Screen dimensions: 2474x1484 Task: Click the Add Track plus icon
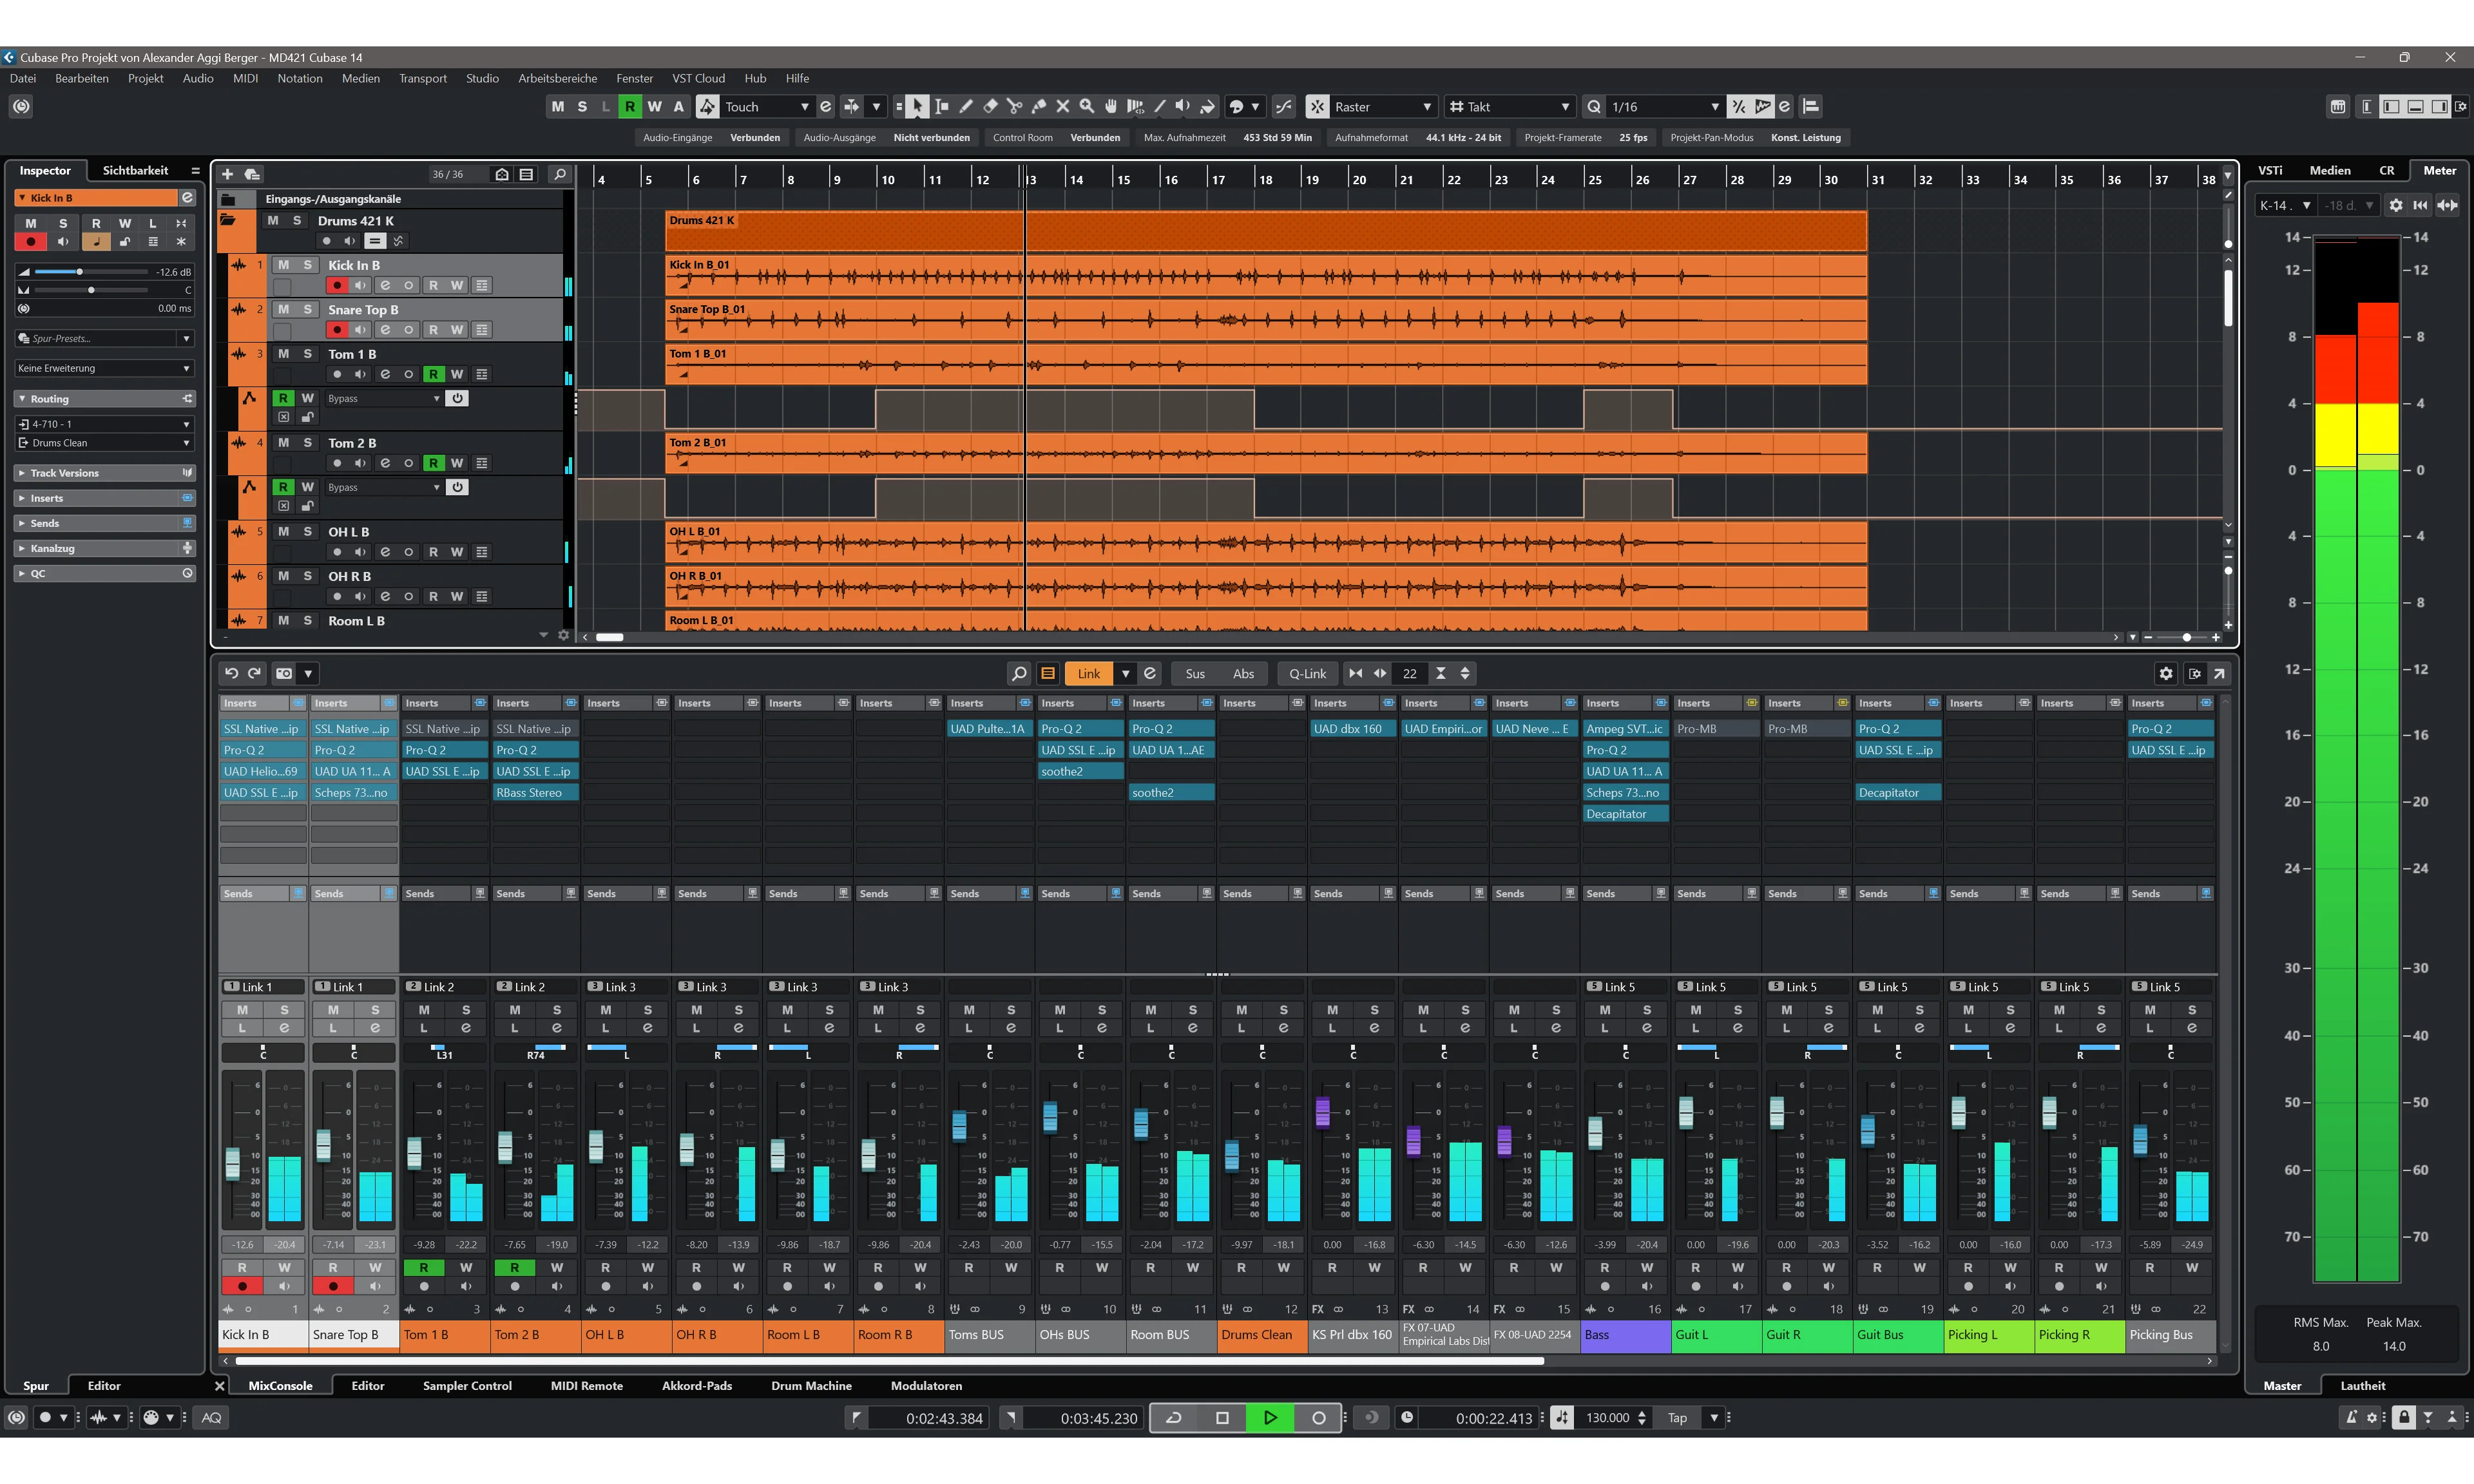[228, 174]
